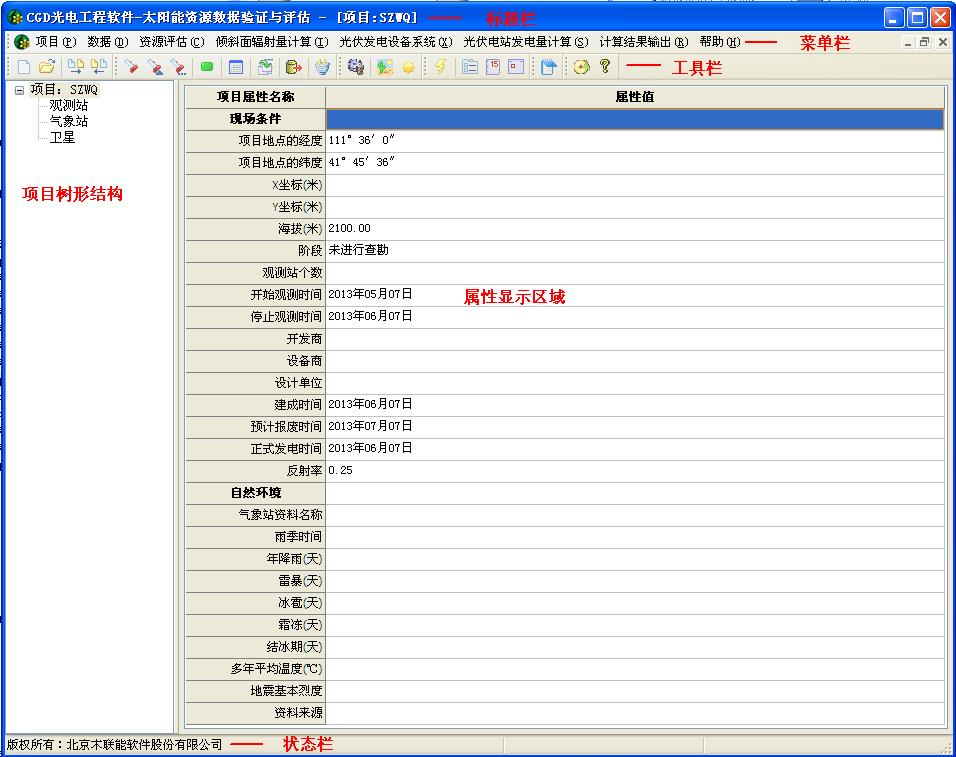
Task: Click the yellow lightning bolt icon
Action: [440, 67]
